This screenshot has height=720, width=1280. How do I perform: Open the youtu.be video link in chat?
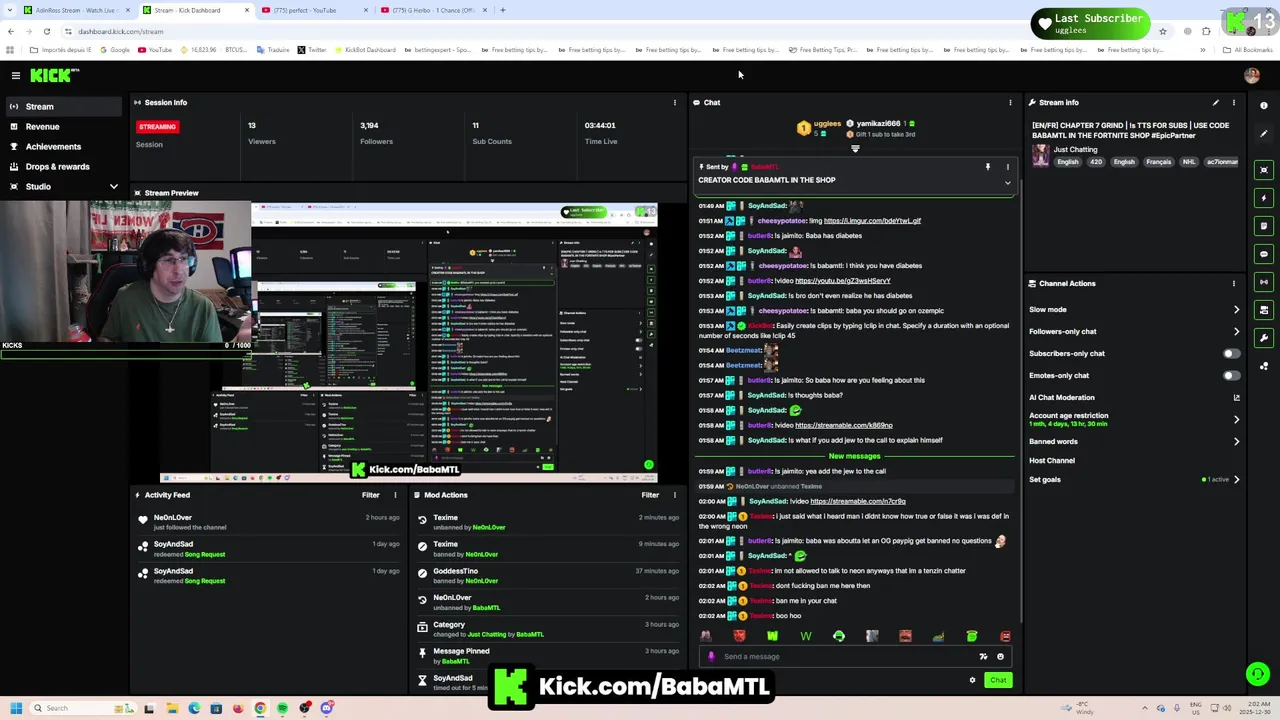coord(842,280)
